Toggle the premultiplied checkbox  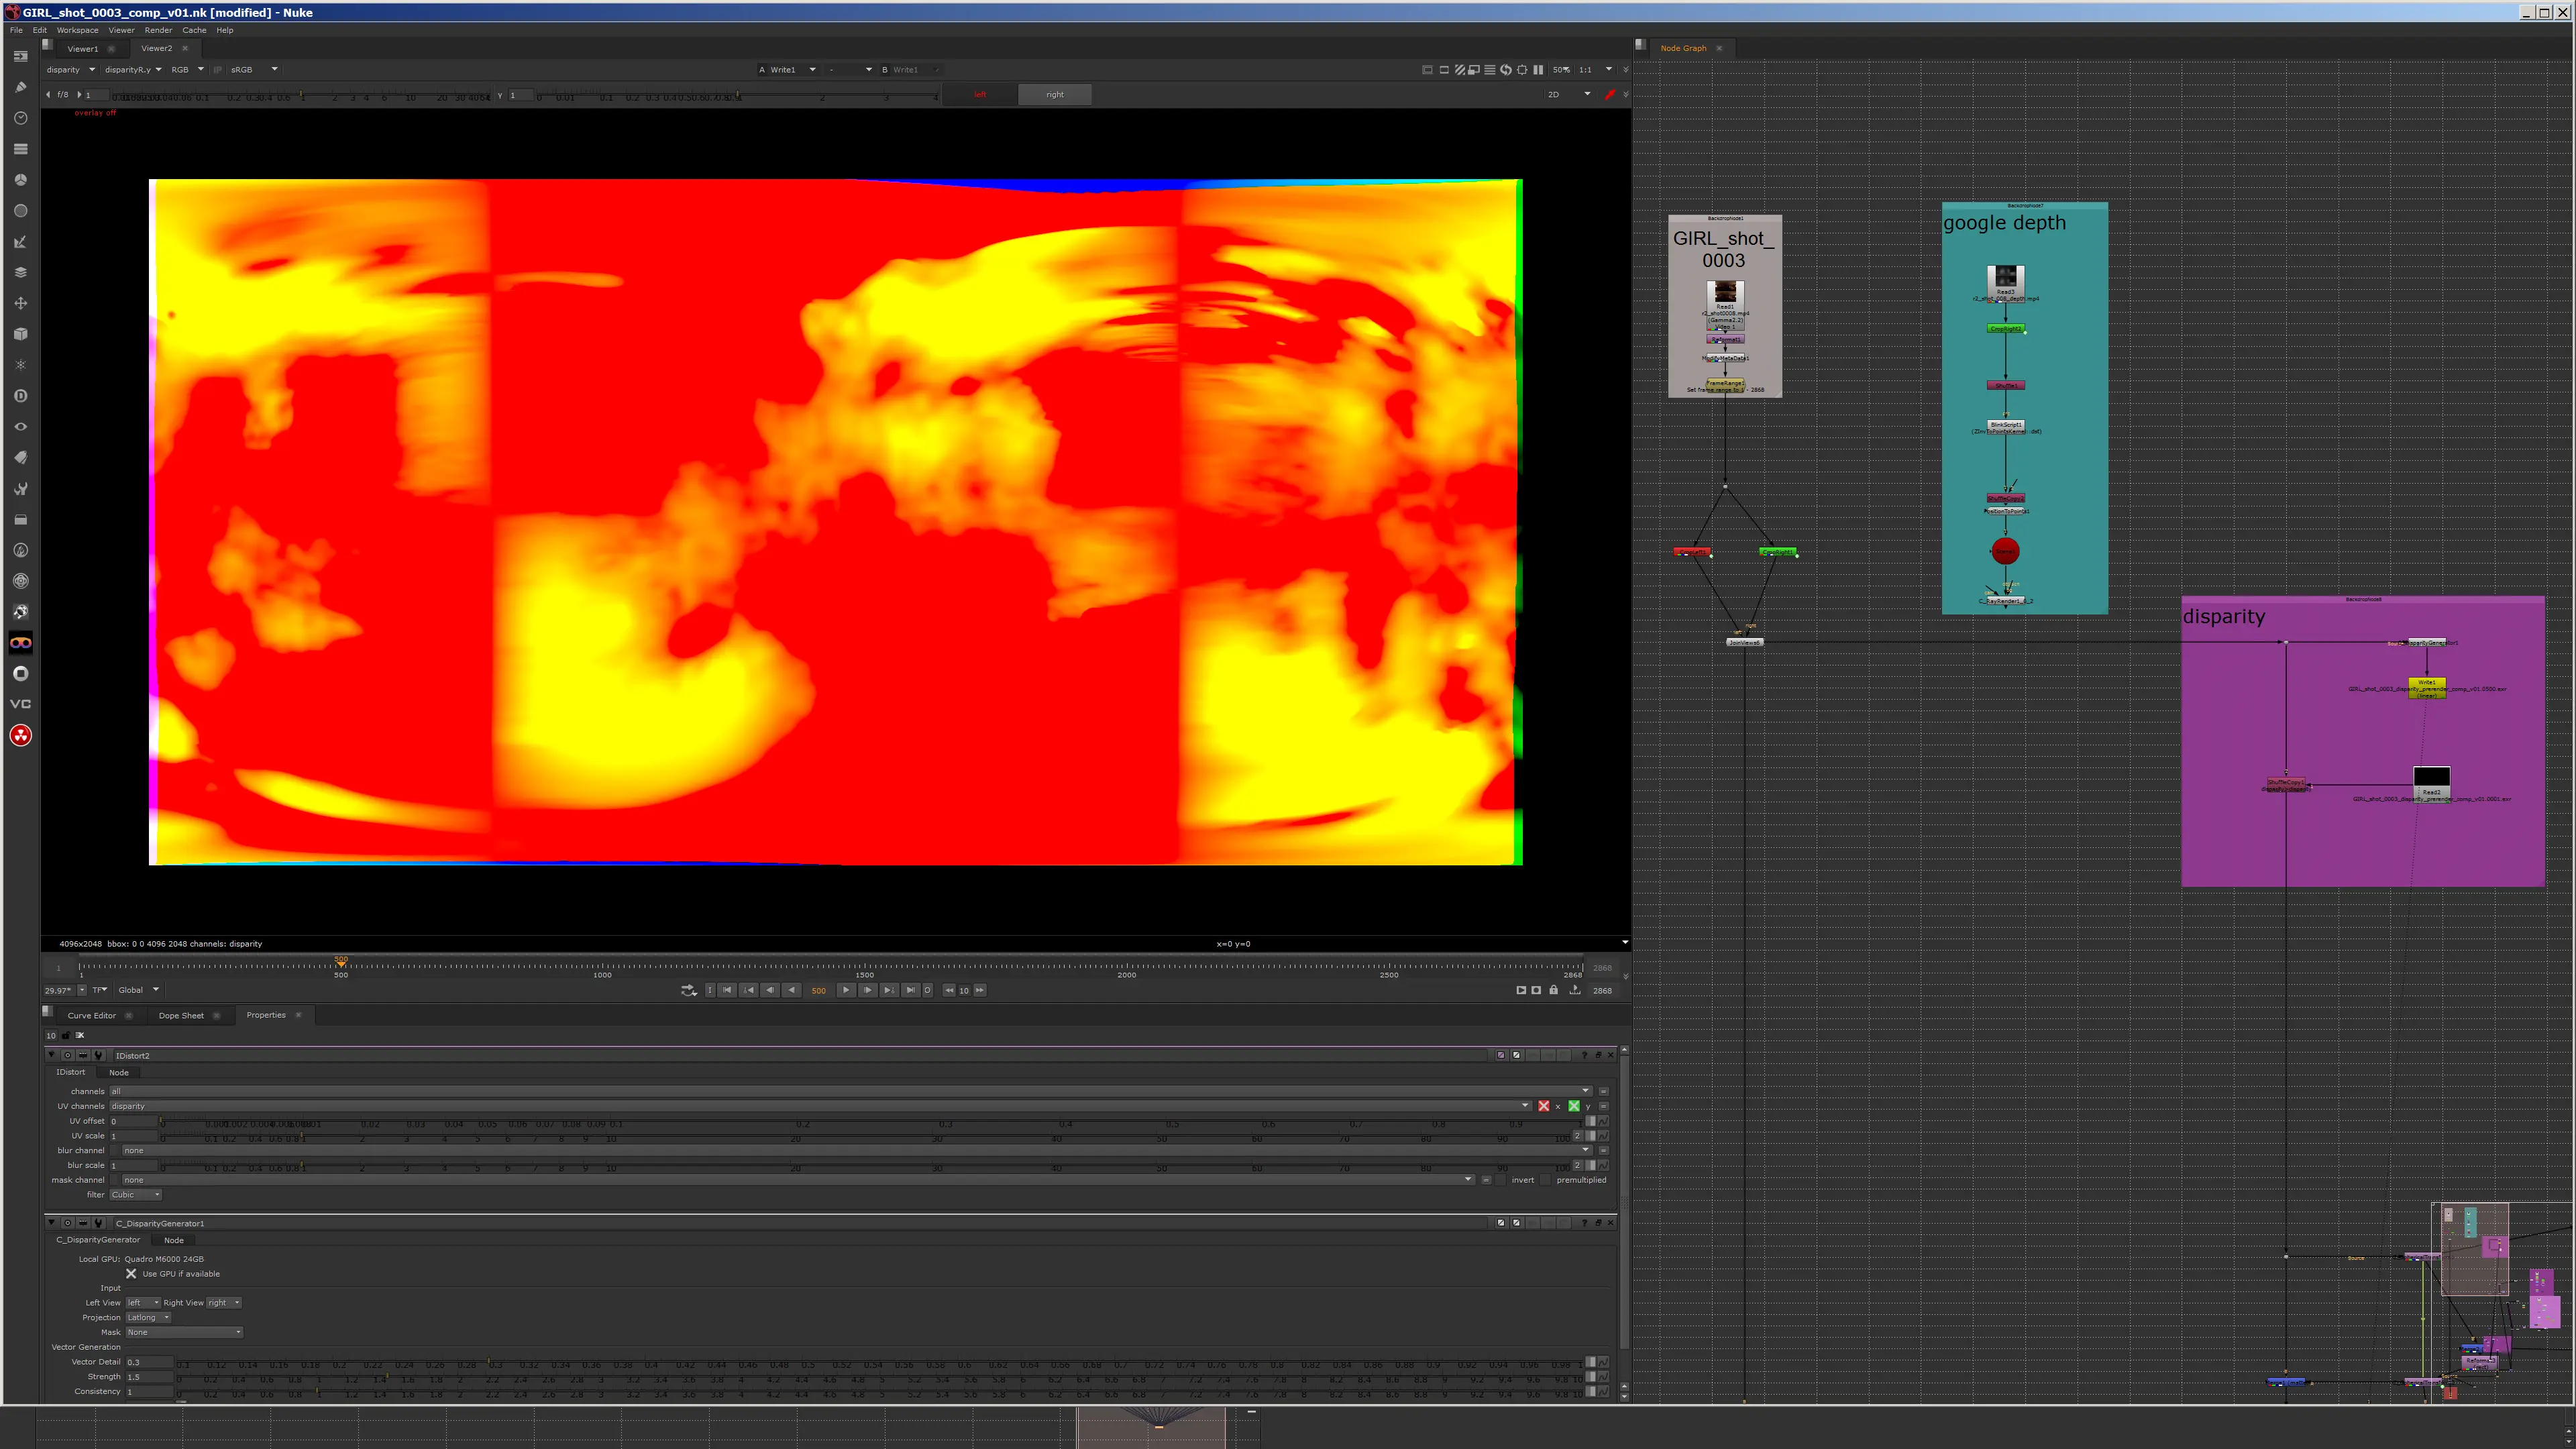point(1547,1180)
